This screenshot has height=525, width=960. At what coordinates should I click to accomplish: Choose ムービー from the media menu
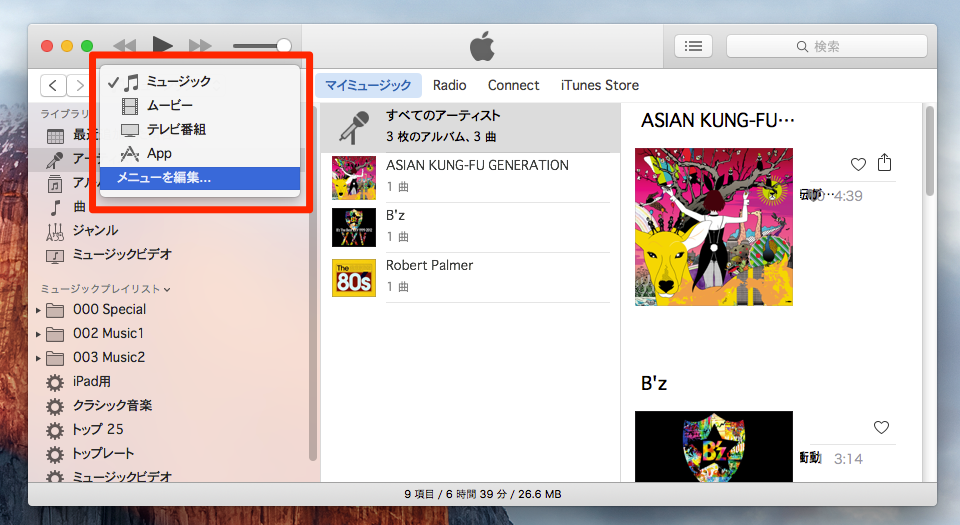(200, 105)
